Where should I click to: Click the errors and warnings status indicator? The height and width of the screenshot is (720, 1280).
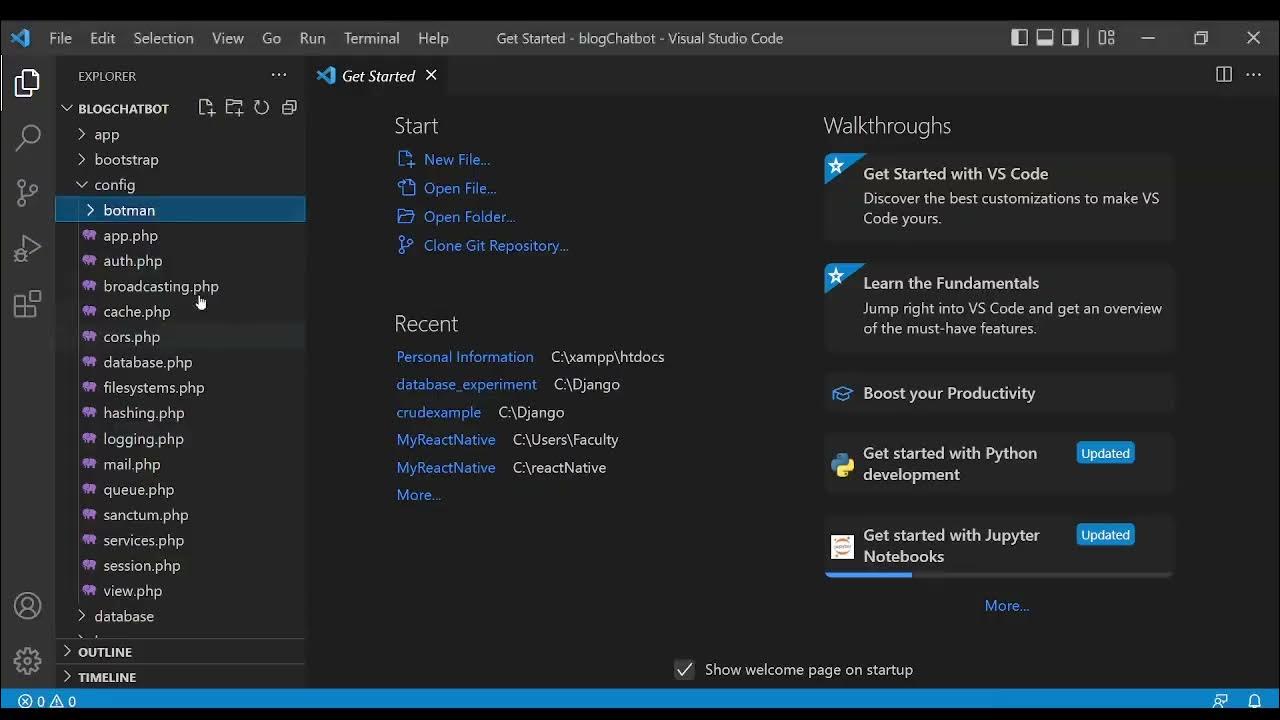pos(47,701)
